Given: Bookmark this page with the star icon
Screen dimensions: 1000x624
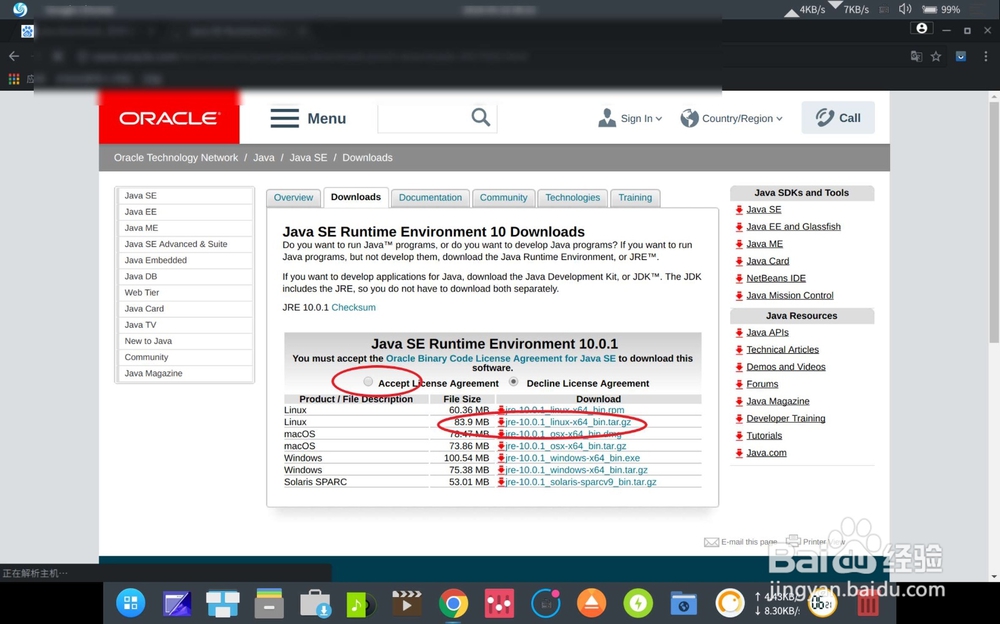Looking at the screenshot, I should [x=936, y=56].
